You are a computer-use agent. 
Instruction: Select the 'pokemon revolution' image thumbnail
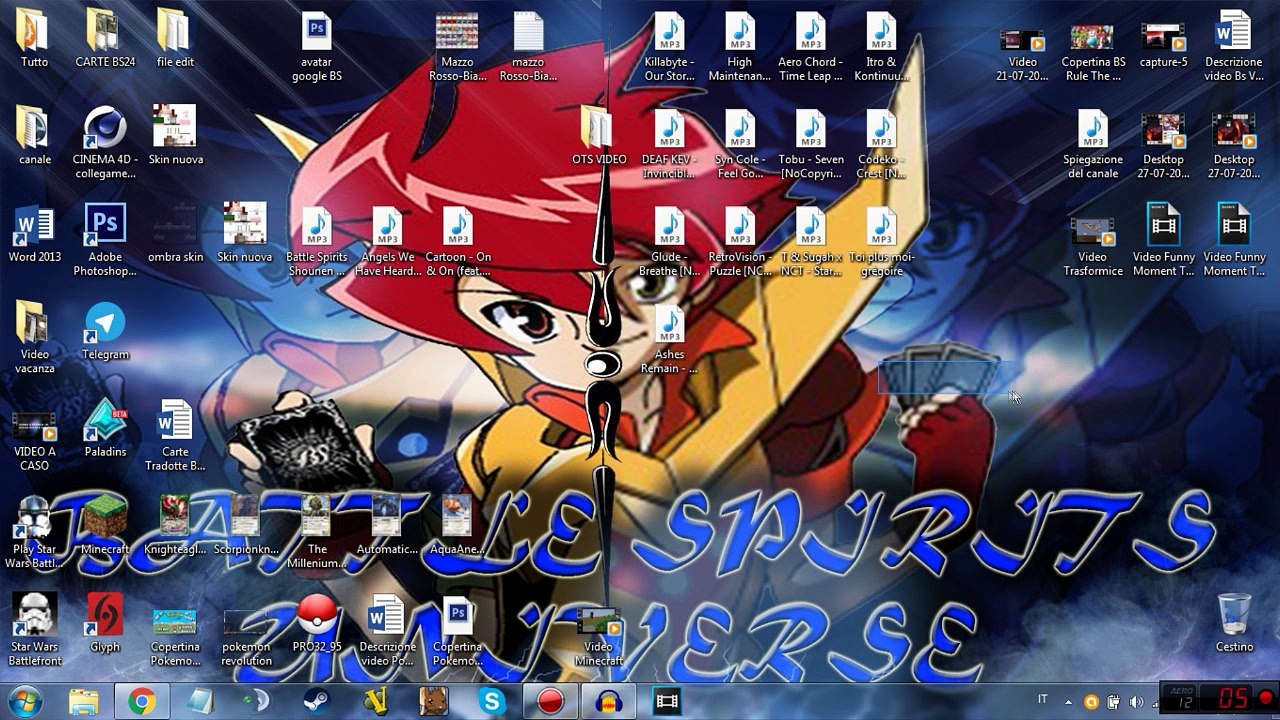(245, 624)
